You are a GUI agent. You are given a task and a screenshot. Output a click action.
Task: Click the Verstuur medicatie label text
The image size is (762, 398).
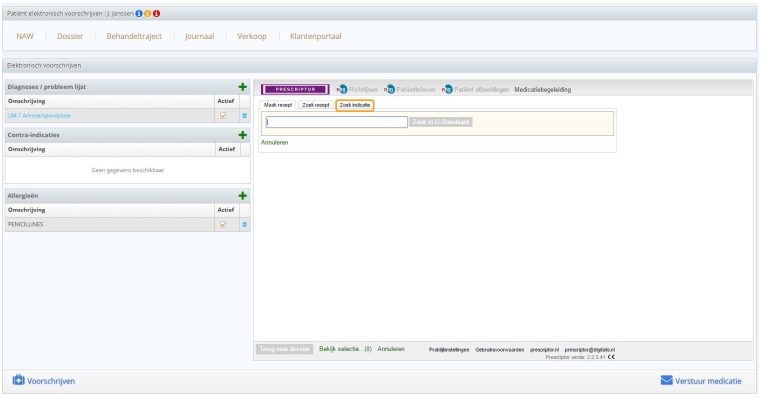pyautogui.click(x=708, y=381)
